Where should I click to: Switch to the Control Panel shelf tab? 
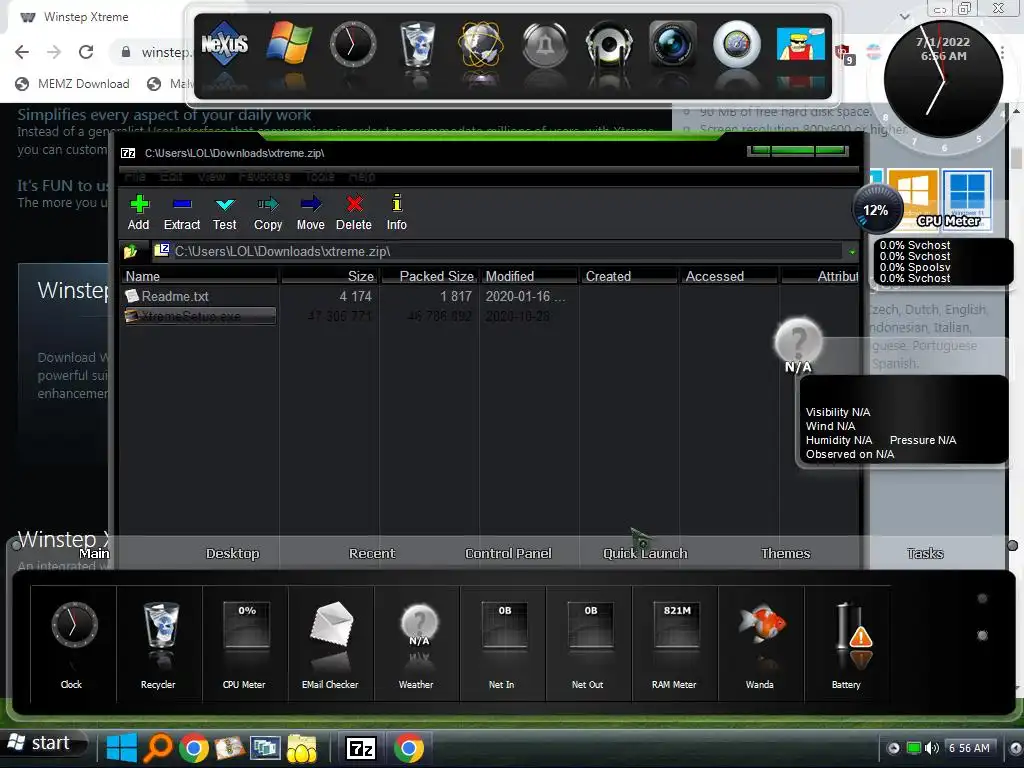(x=508, y=553)
